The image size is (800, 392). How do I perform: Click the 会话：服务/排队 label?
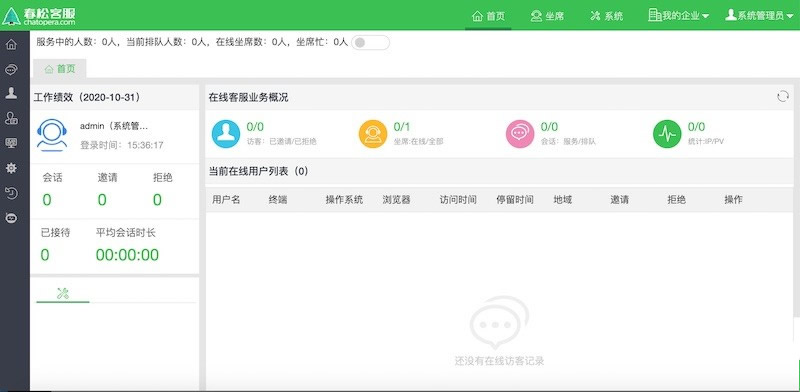[568, 141]
